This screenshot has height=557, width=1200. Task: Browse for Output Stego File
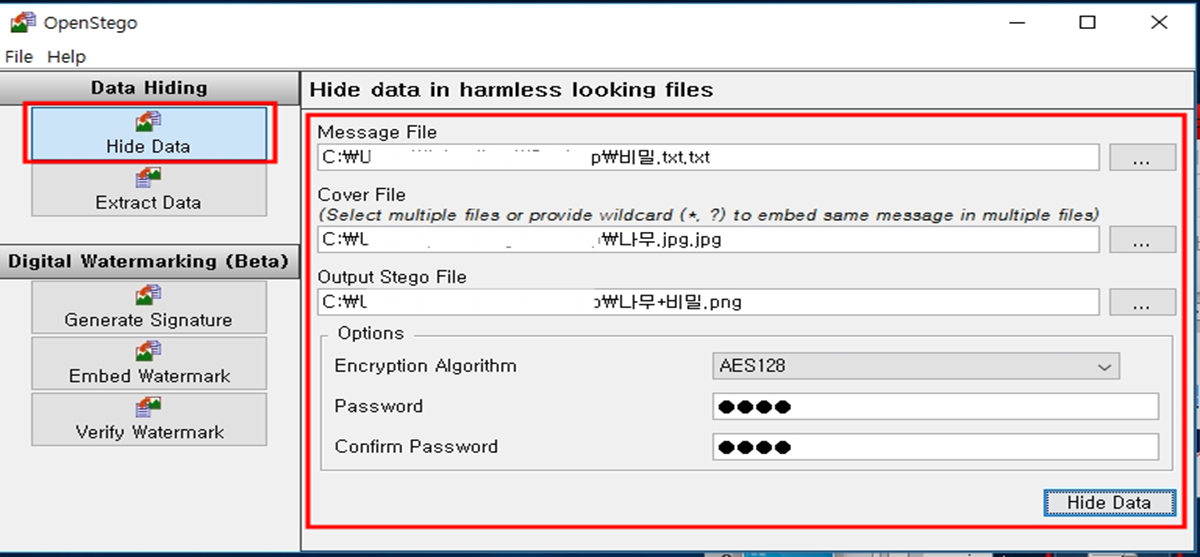1142,301
